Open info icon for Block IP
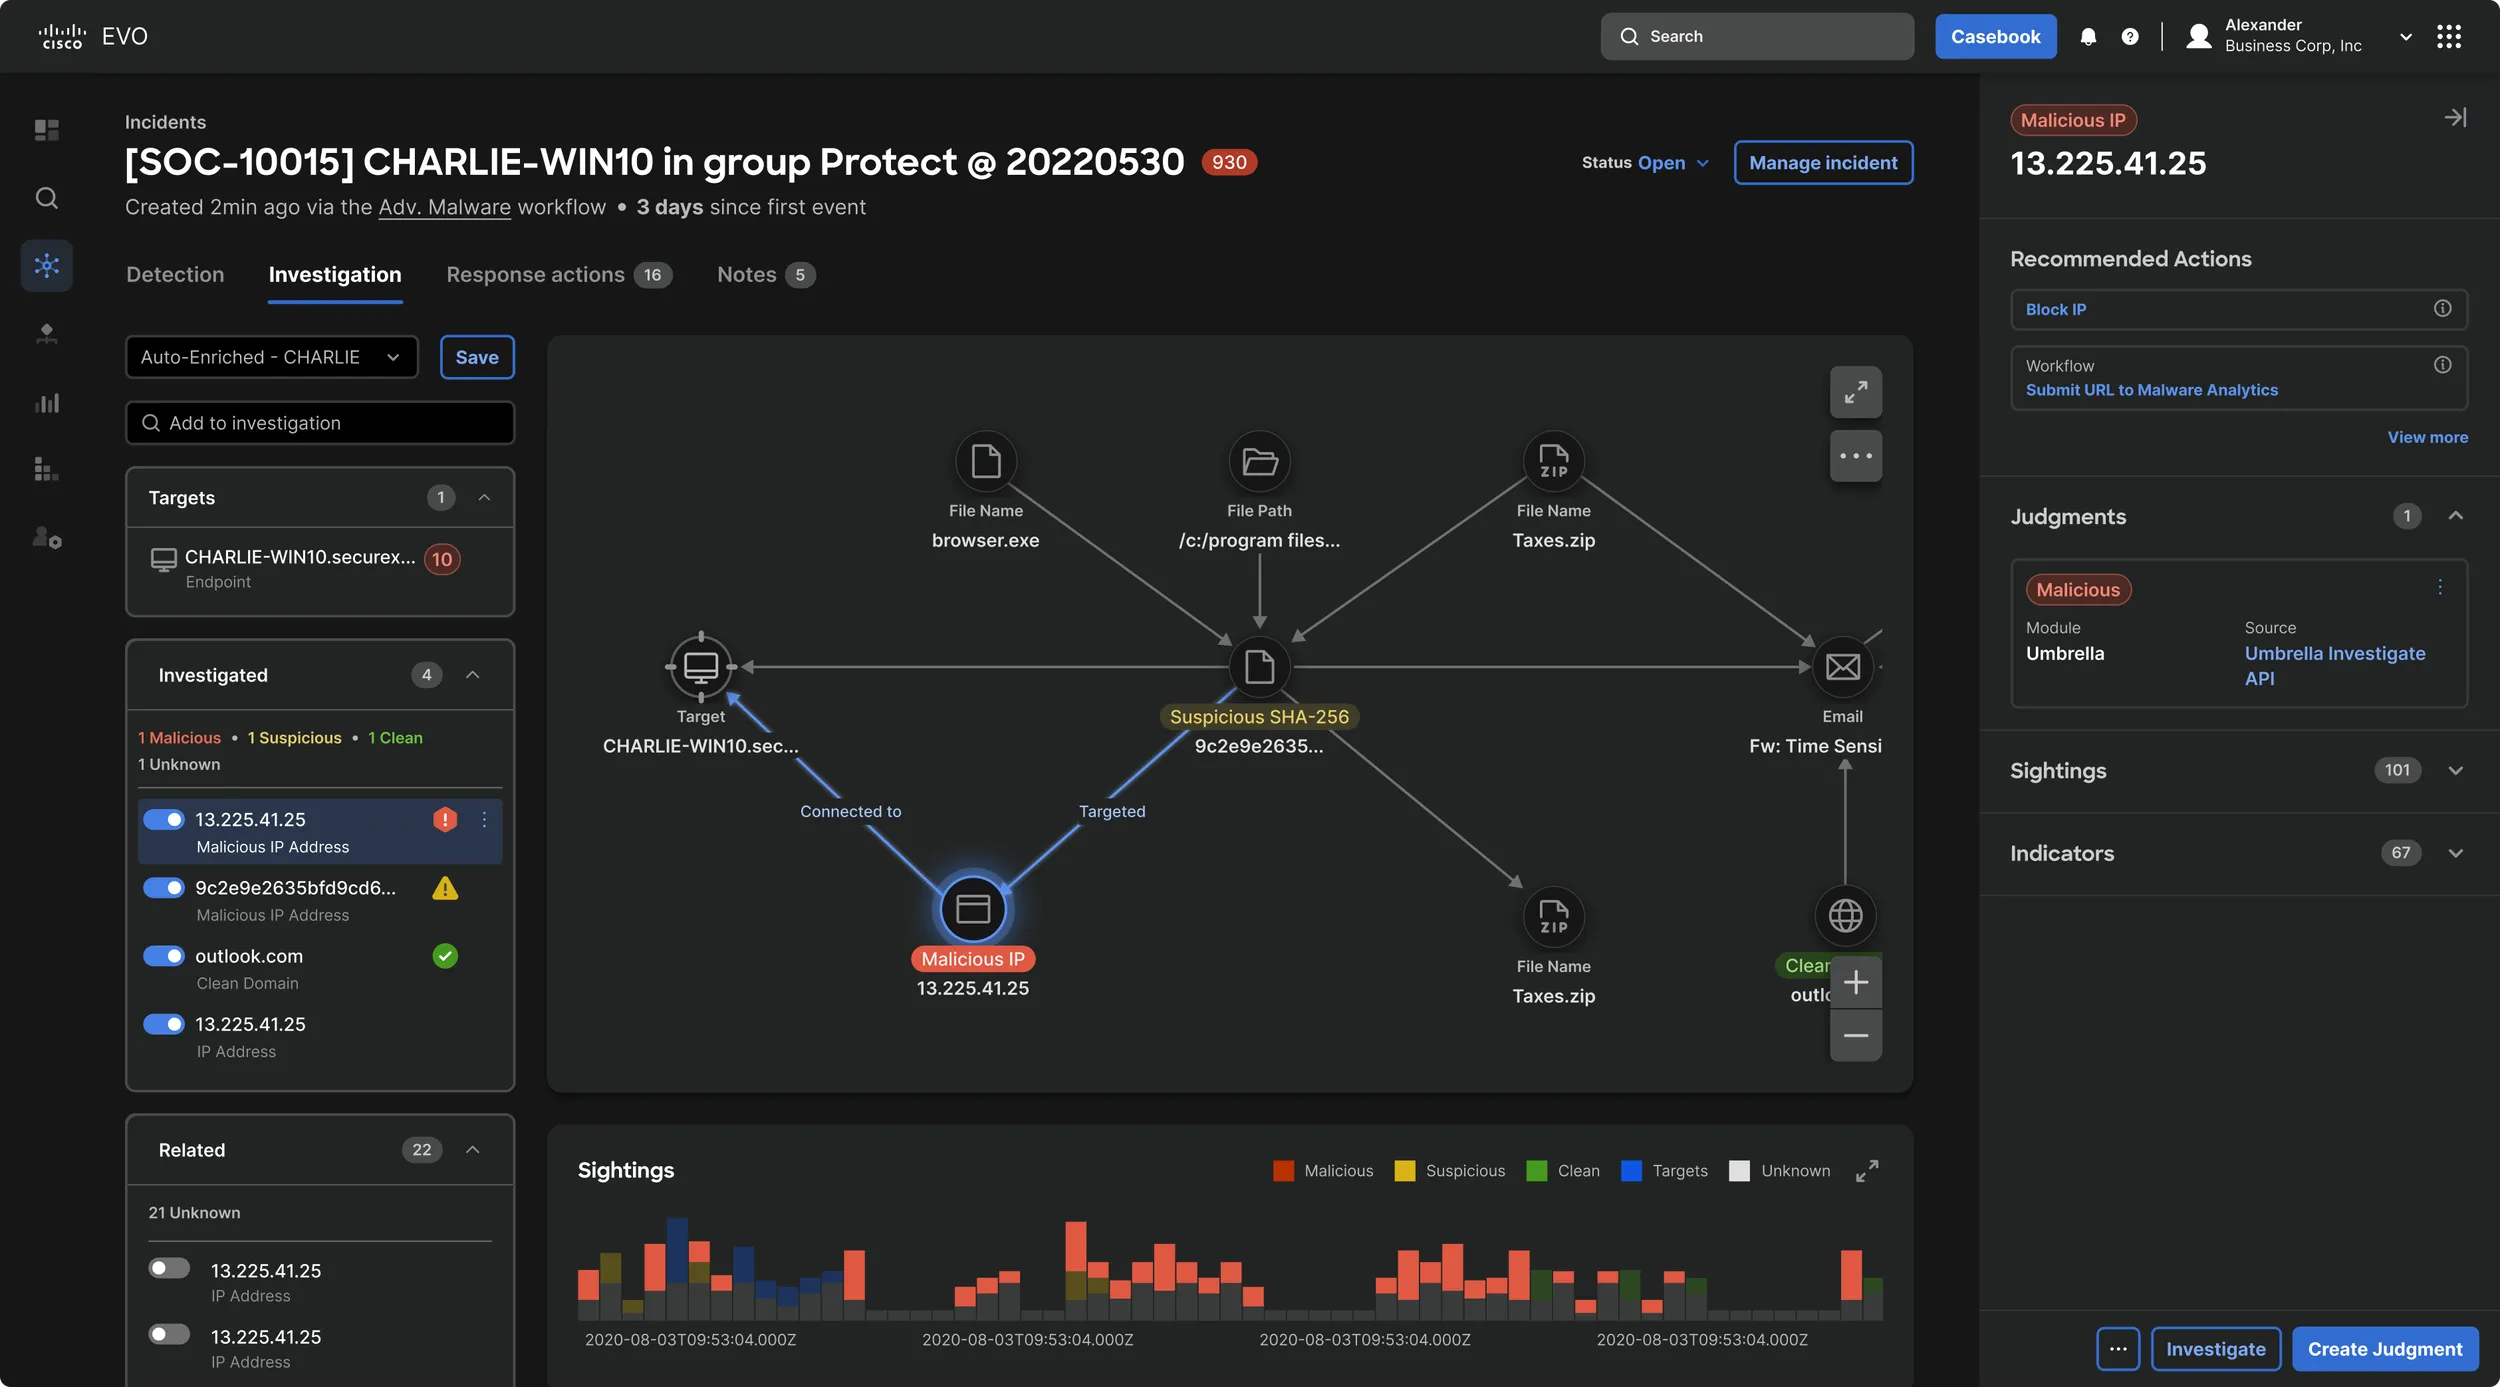Screen dimensions: 2500x1387 (x=2442, y=309)
